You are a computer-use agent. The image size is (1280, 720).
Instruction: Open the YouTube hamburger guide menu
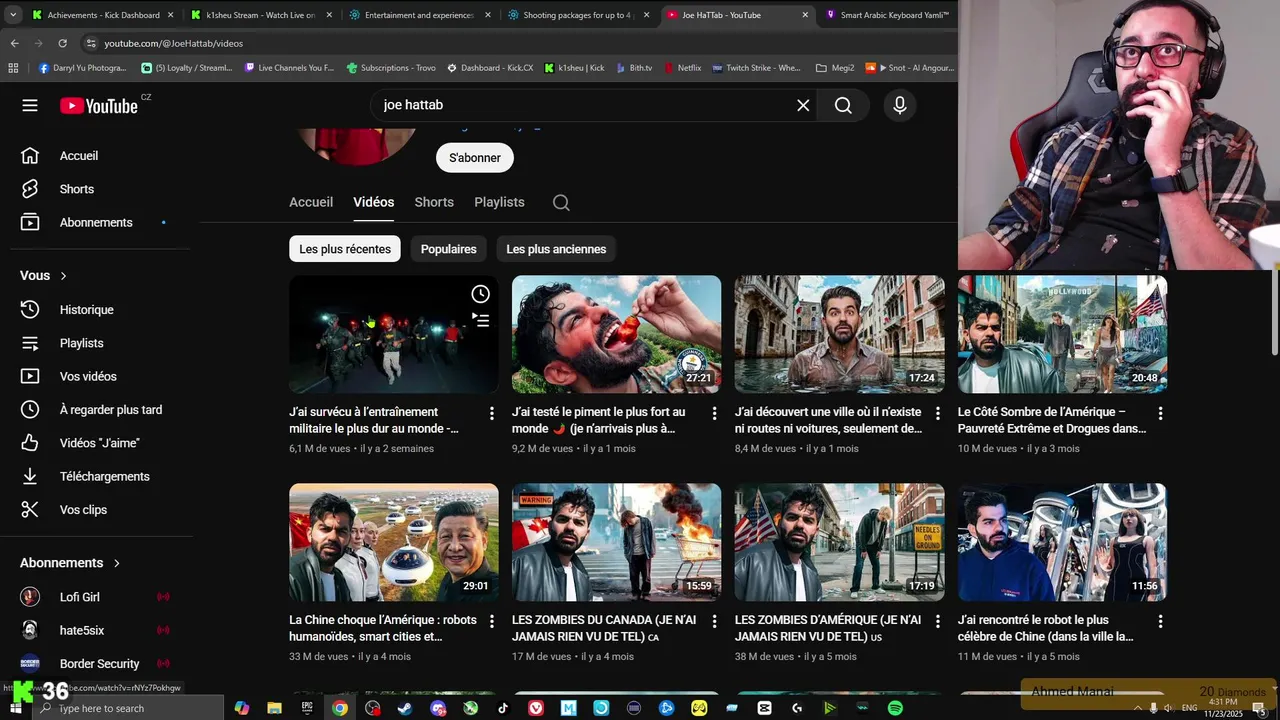coord(30,105)
